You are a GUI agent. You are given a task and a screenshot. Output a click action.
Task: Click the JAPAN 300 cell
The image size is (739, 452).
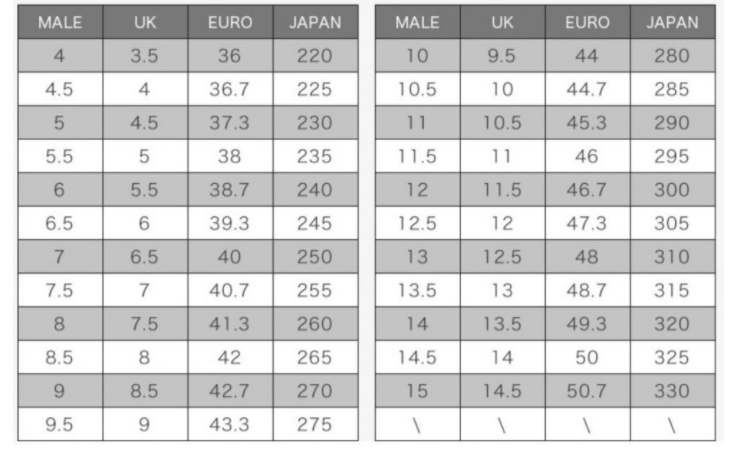click(x=673, y=189)
